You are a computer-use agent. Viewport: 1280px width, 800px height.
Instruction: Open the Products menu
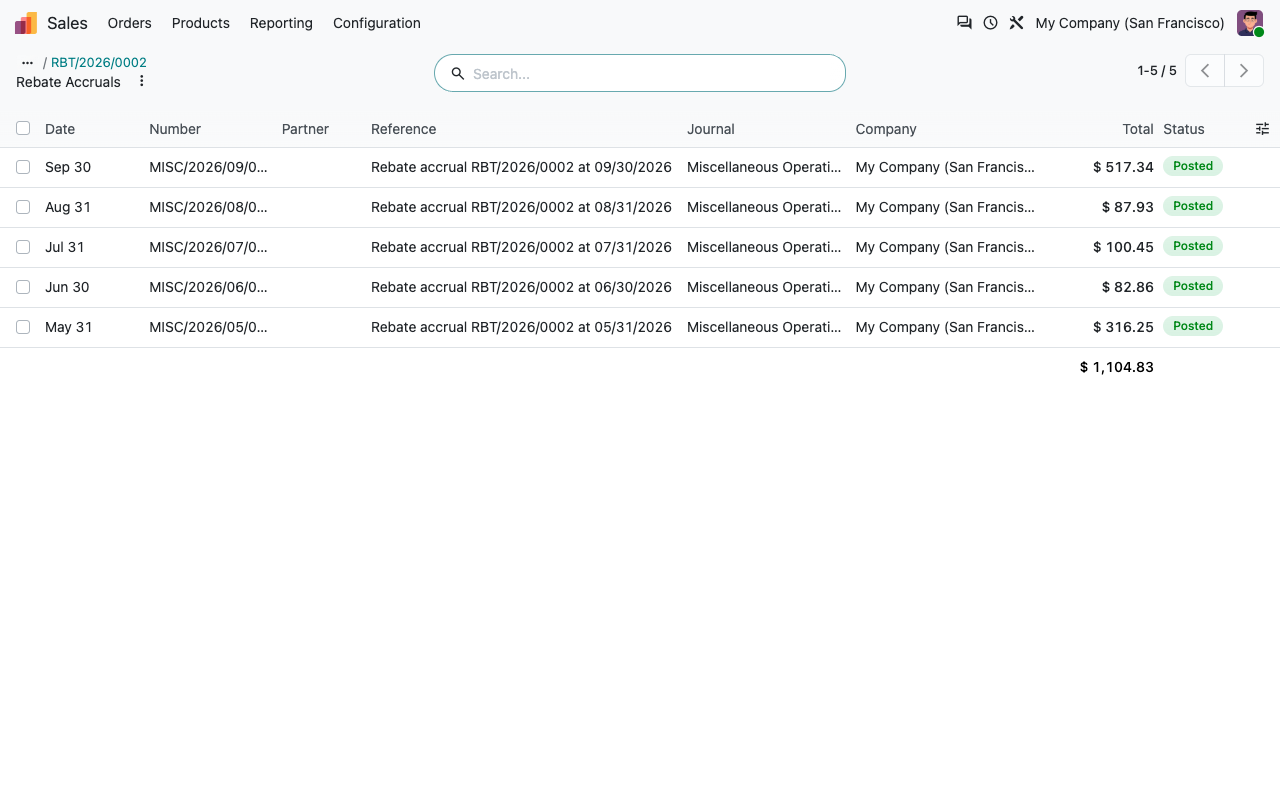(x=201, y=23)
